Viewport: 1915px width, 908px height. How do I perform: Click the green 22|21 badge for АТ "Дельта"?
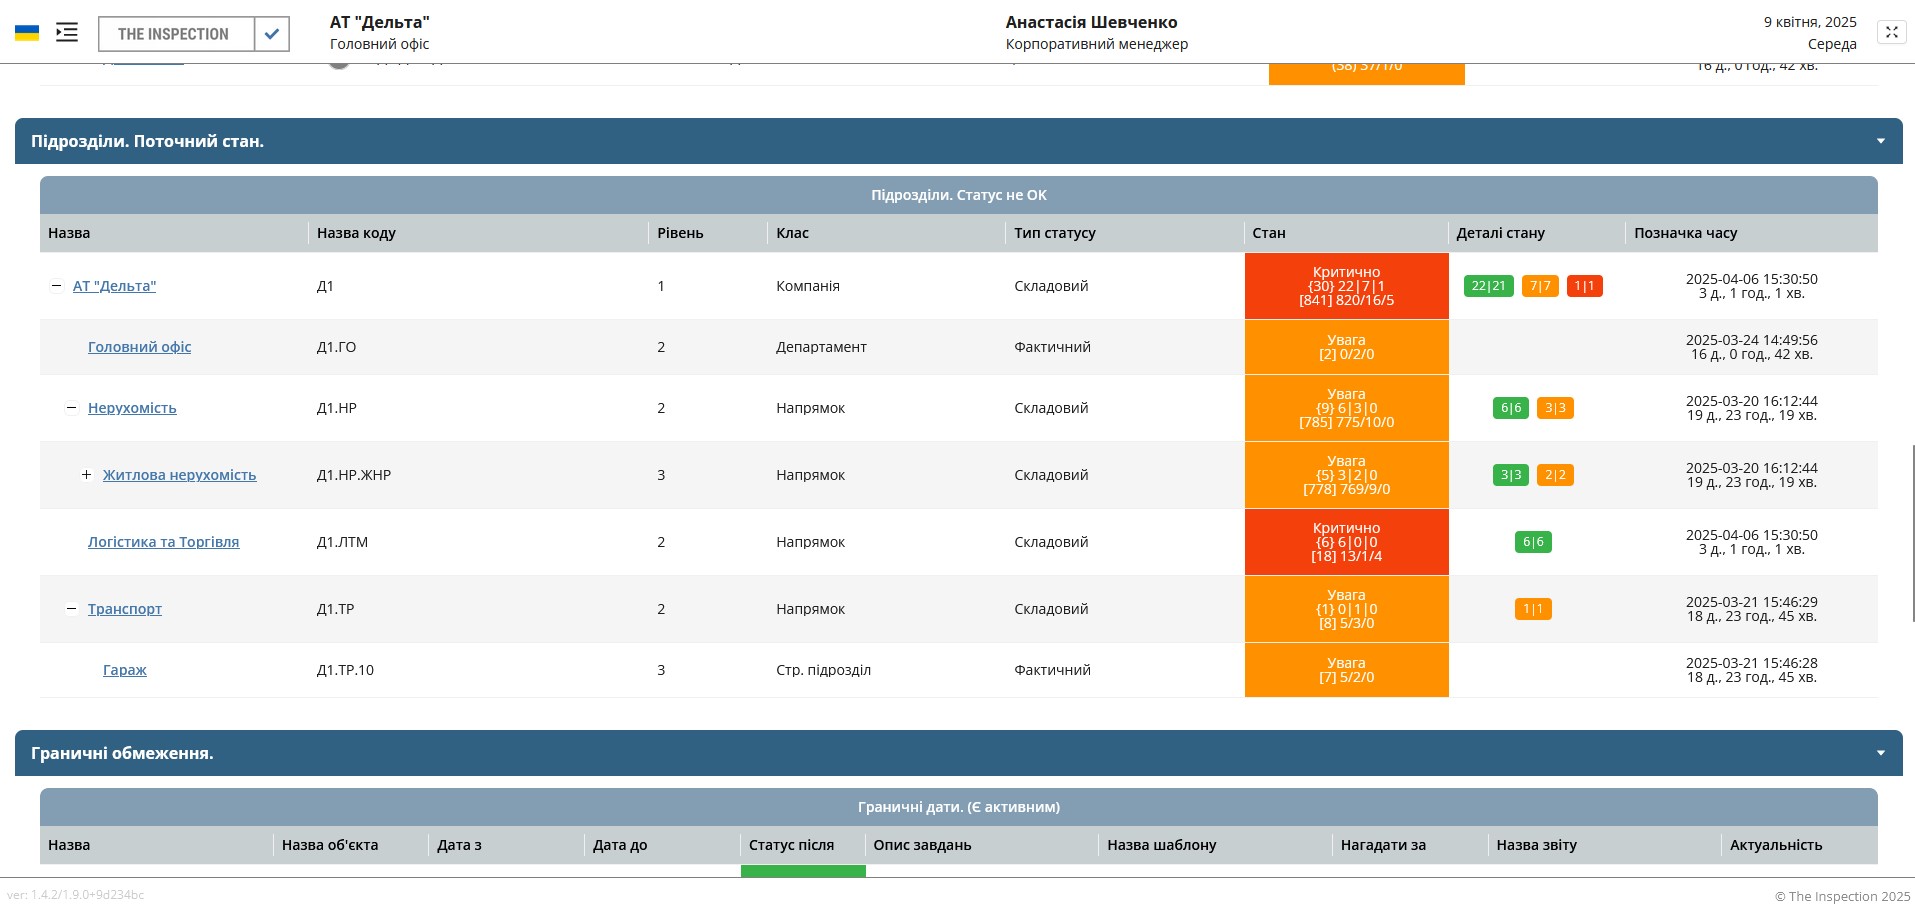[1489, 285]
